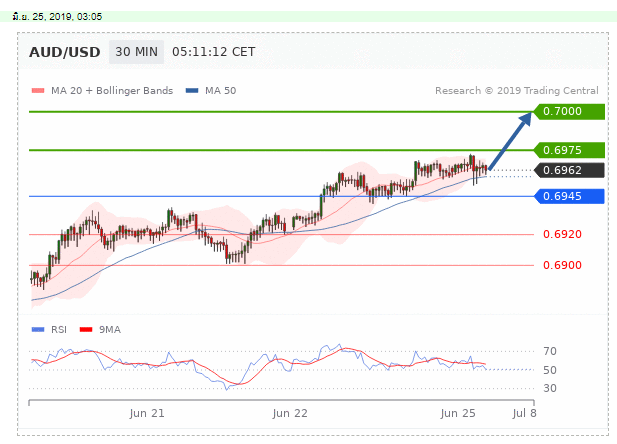
Task: Click the MA 50 legend label
Action: 221,91
